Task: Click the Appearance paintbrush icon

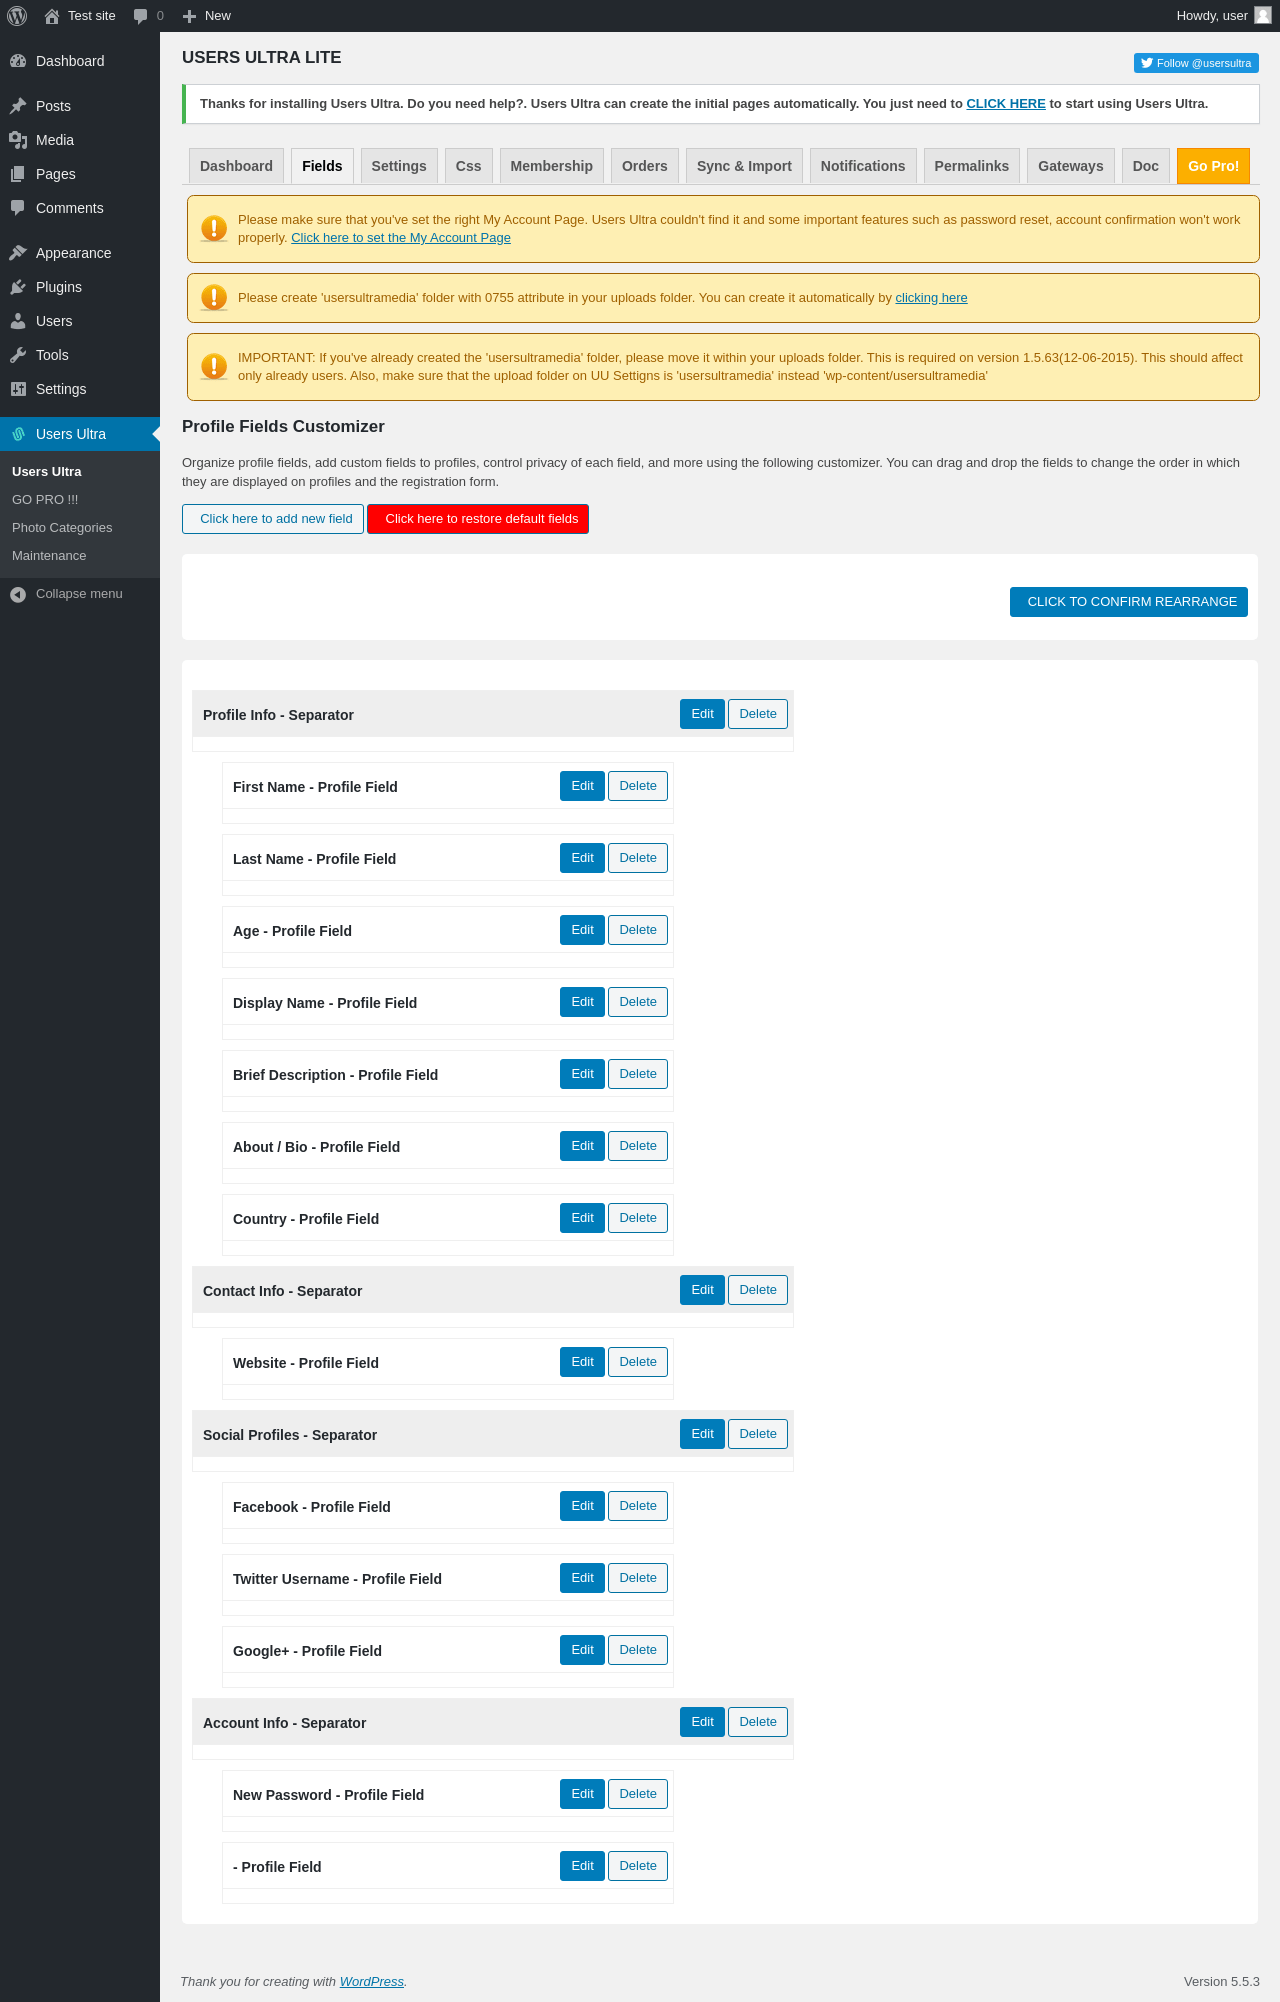Action: [18, 253]
